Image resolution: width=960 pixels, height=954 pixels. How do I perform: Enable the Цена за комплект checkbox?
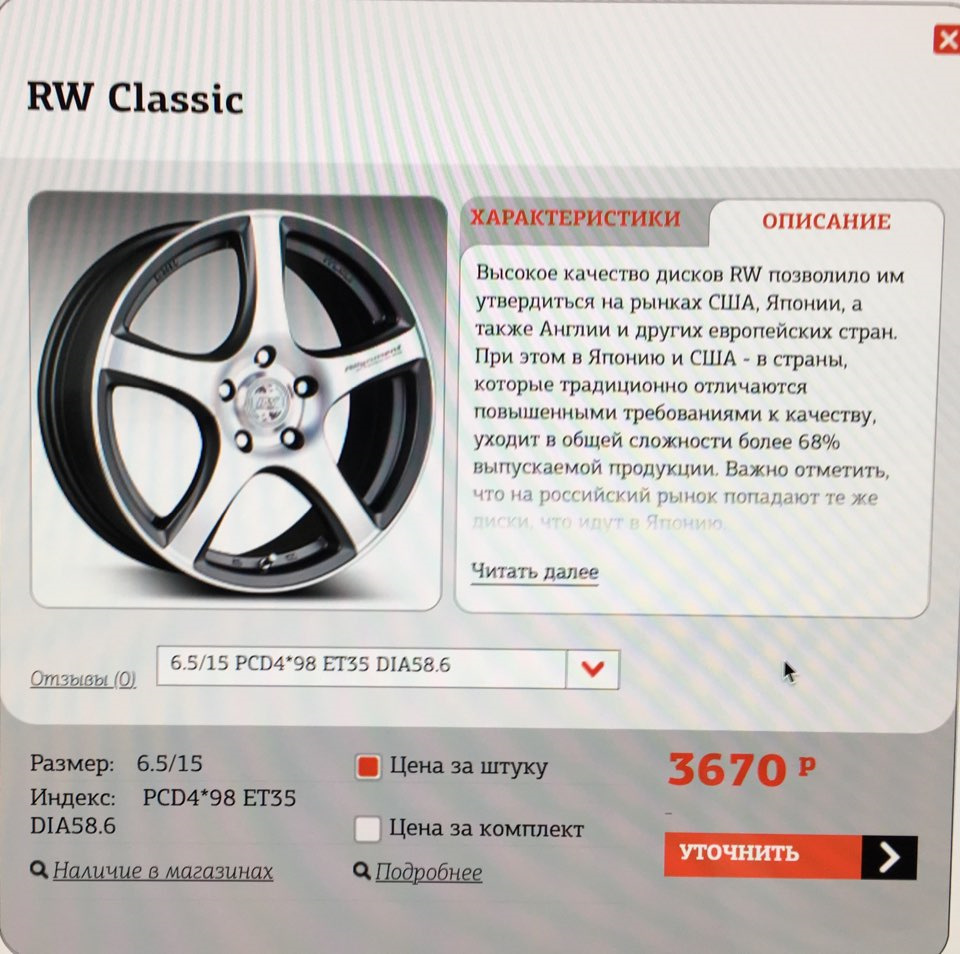(x=367, y=829)
